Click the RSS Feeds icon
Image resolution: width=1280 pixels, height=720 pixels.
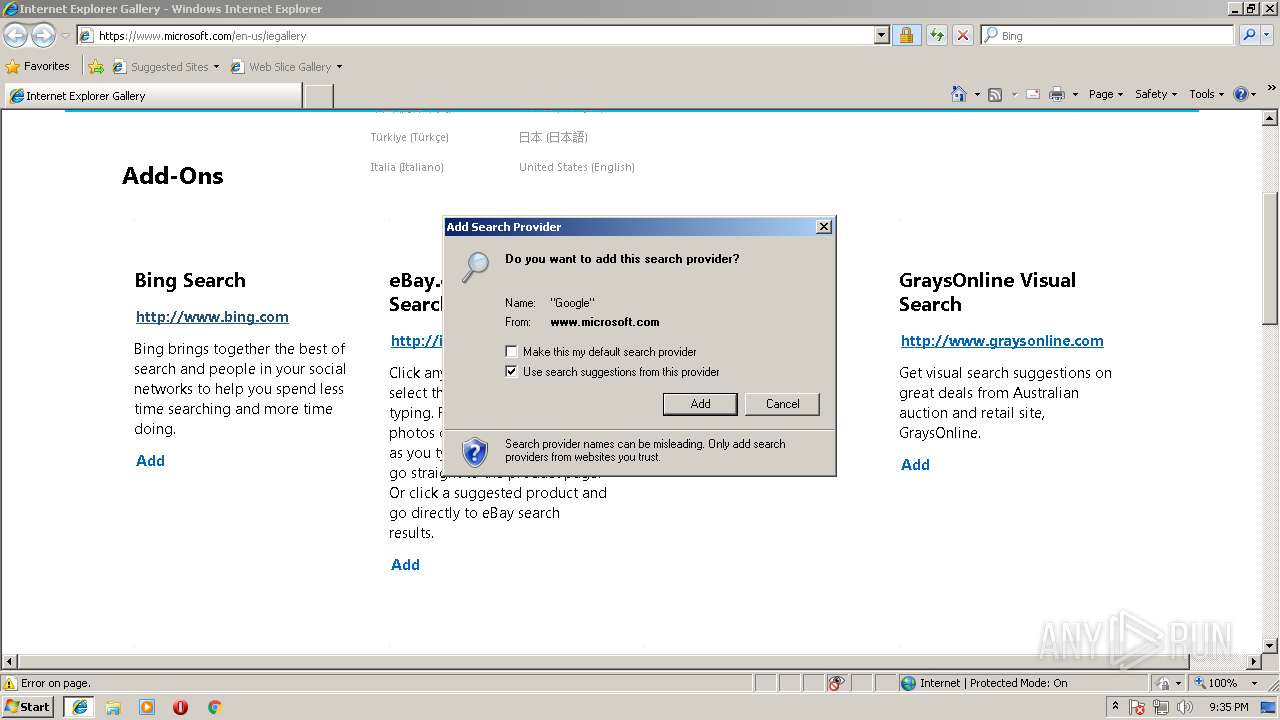995,94
